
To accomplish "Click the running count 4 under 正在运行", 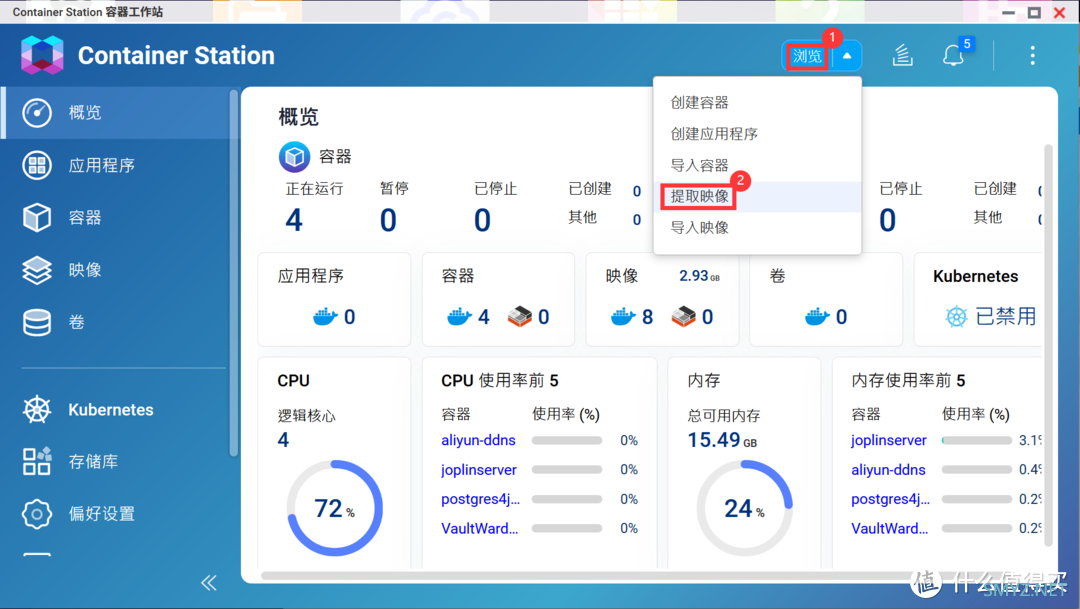I will 294,220.
